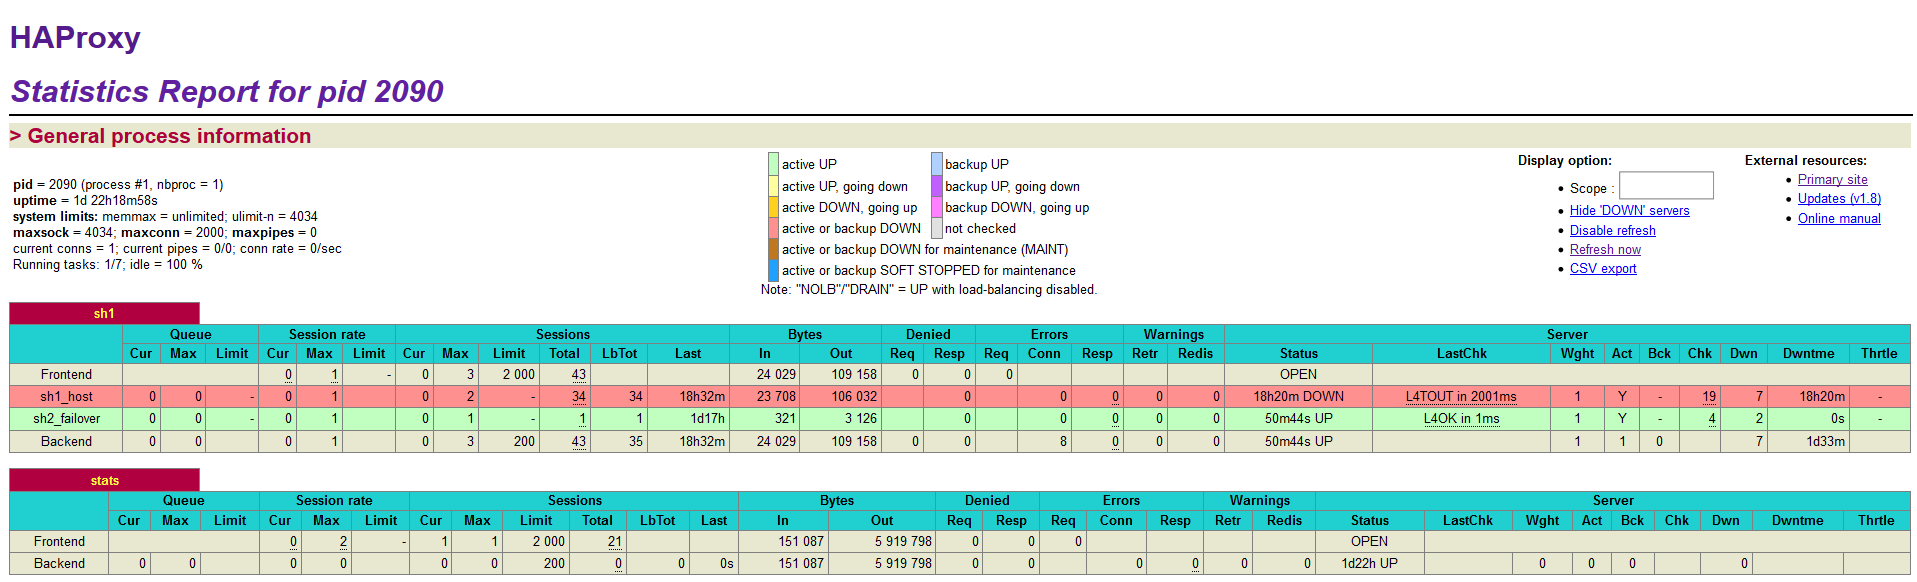The height and width of the screenshot is (582, 1917).
Task: Click 'L4TOUT in 2001ms' LastChk value
Action: (1461, 396)
